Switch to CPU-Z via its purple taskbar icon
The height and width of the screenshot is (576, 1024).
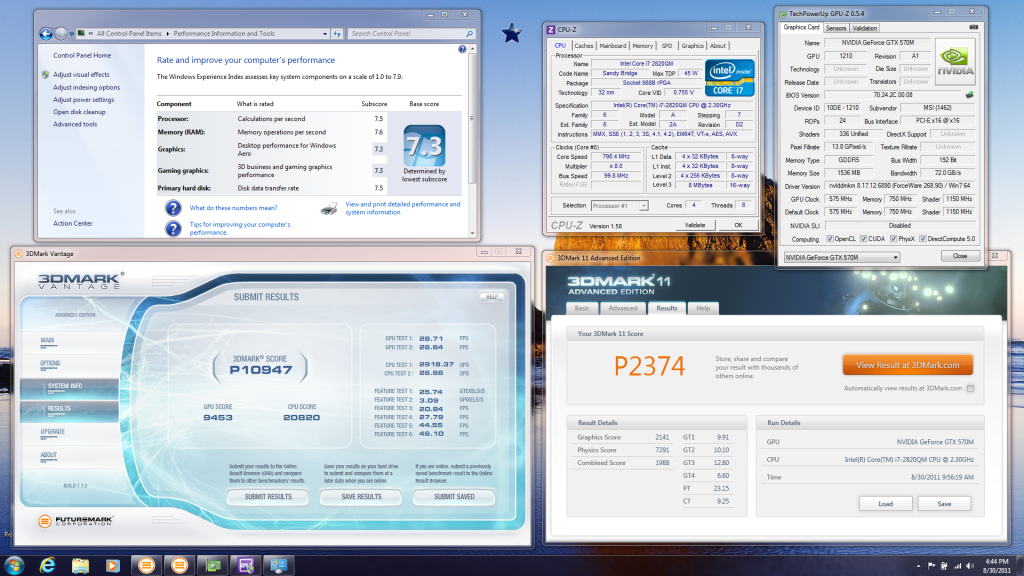246,565
